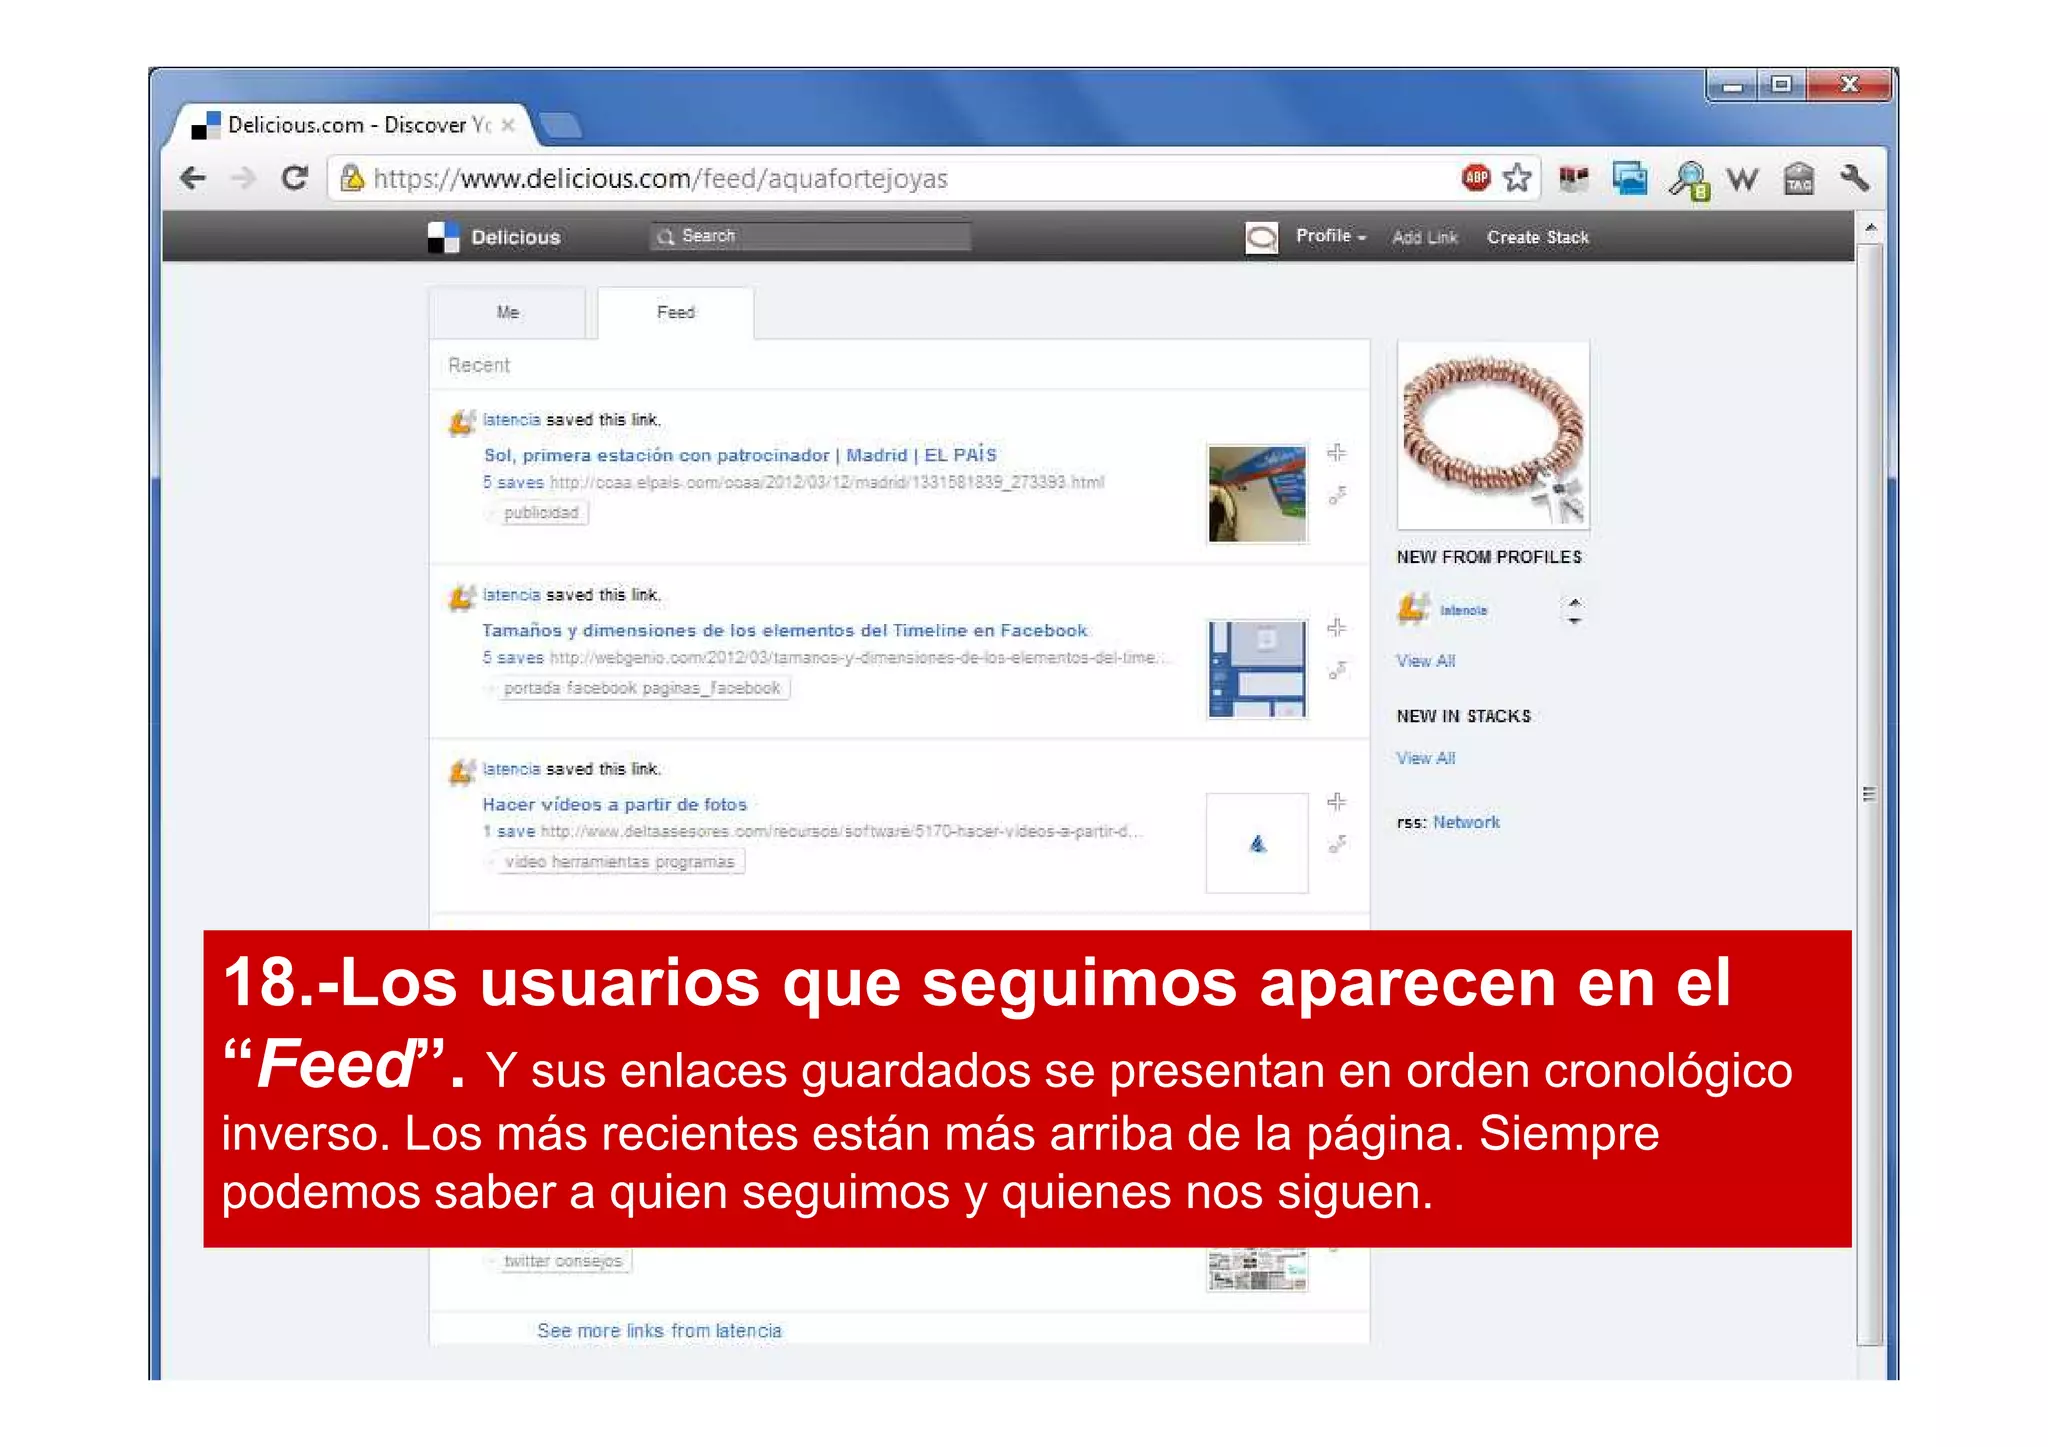Open the rss Network link
Image resolution: width=2048 pixels, height=1447 pixels.
(x=1466, y=822)
